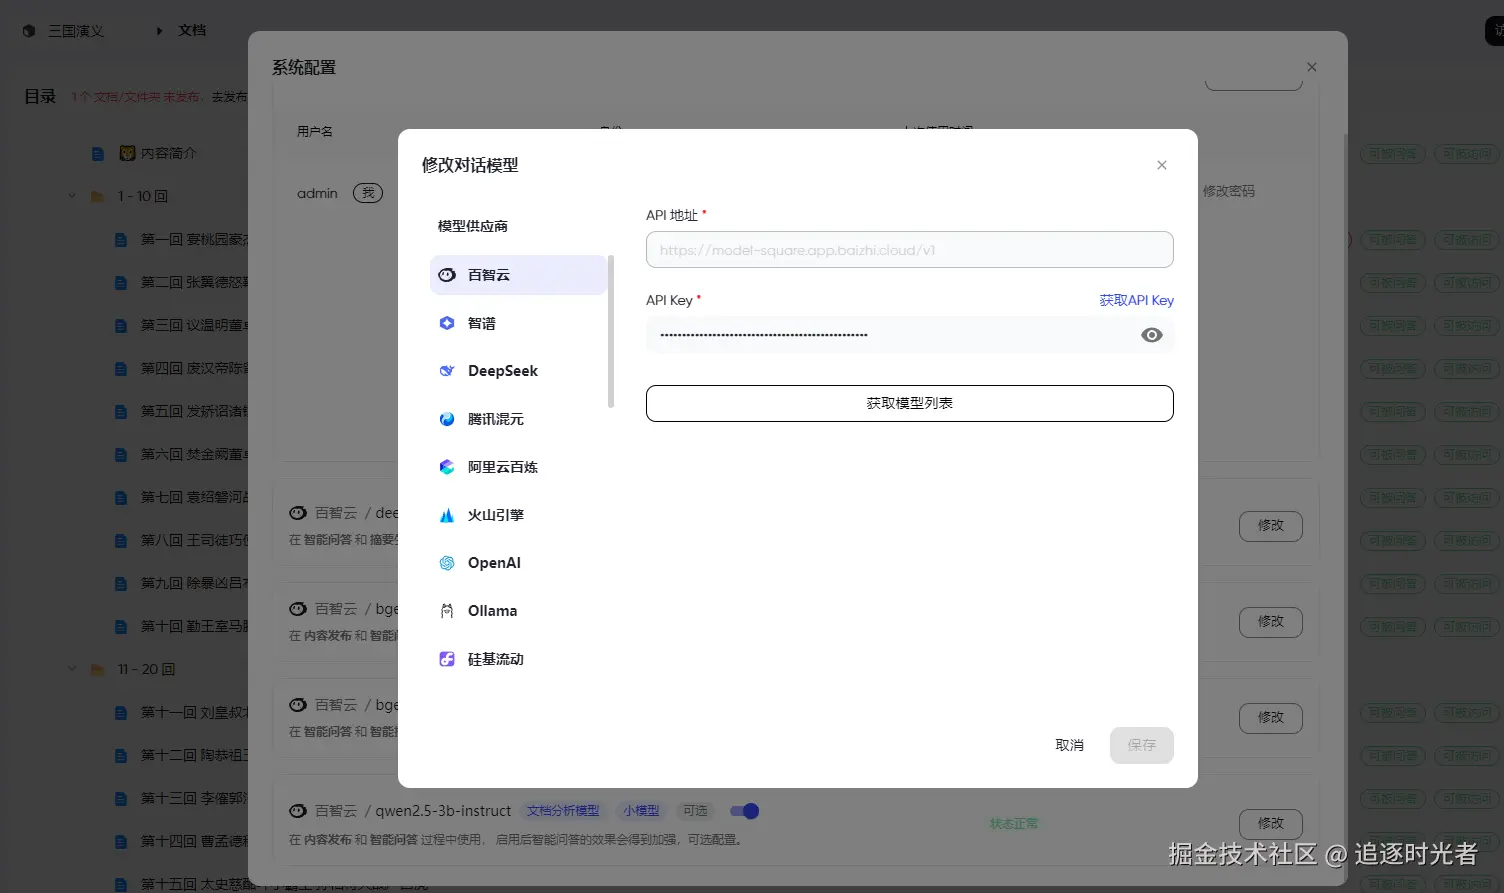Screen dimensions: 1504x893
Task: Click 修改 in the 百智云 / dee model row
Action: click(x=1271, y=525)
